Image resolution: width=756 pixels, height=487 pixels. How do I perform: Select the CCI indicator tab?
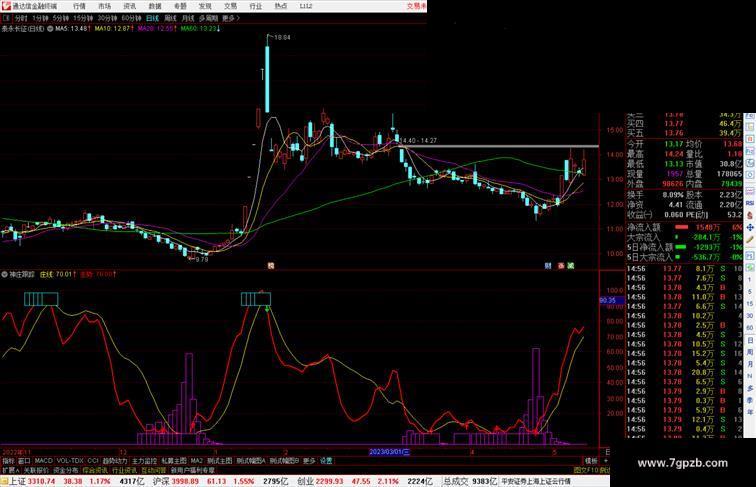[x=93, y=461]
